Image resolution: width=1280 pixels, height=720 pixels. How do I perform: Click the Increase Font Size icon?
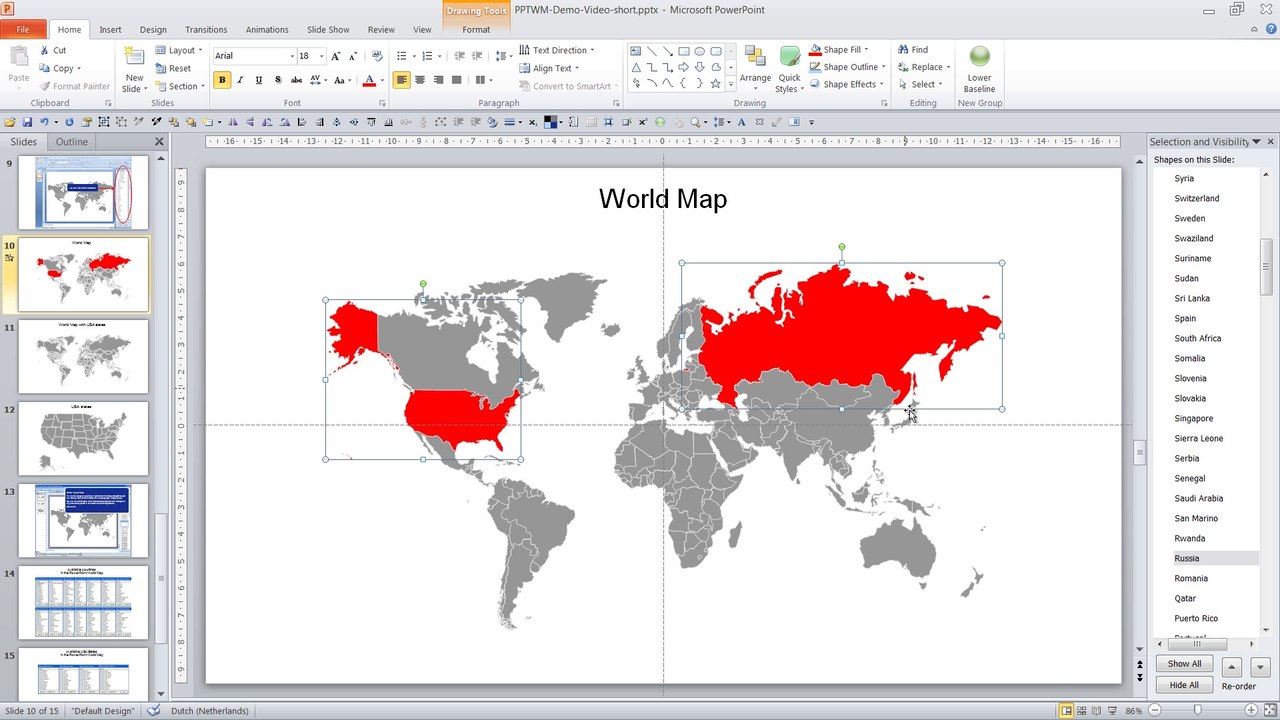335,56
